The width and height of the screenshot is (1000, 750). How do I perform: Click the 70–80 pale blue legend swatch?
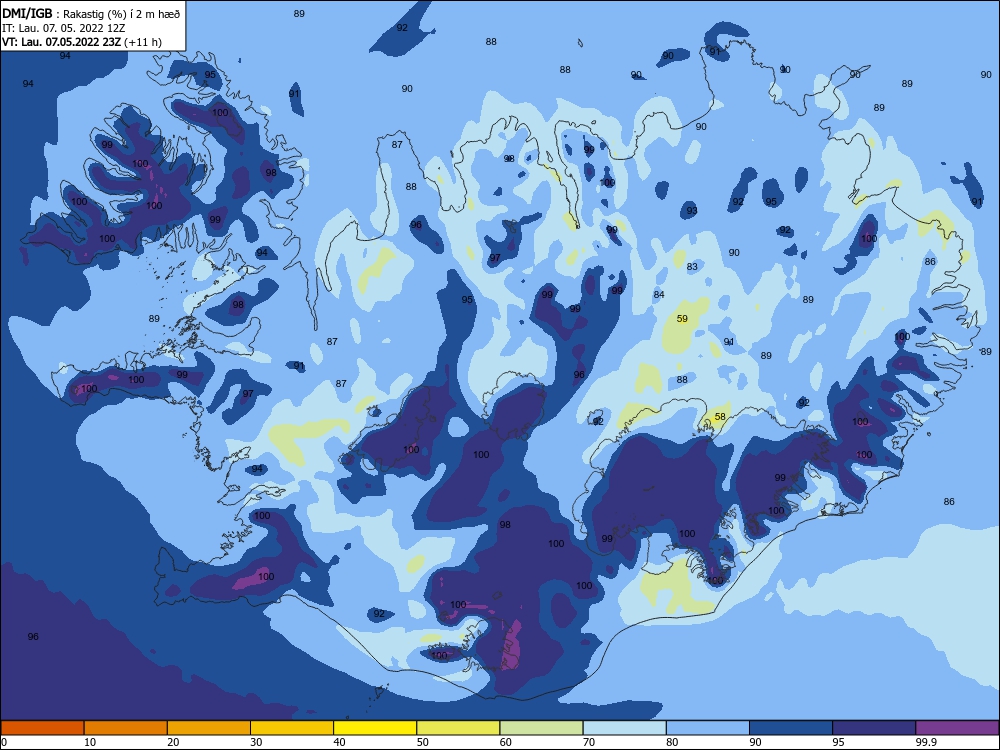(x=624, y=728)
